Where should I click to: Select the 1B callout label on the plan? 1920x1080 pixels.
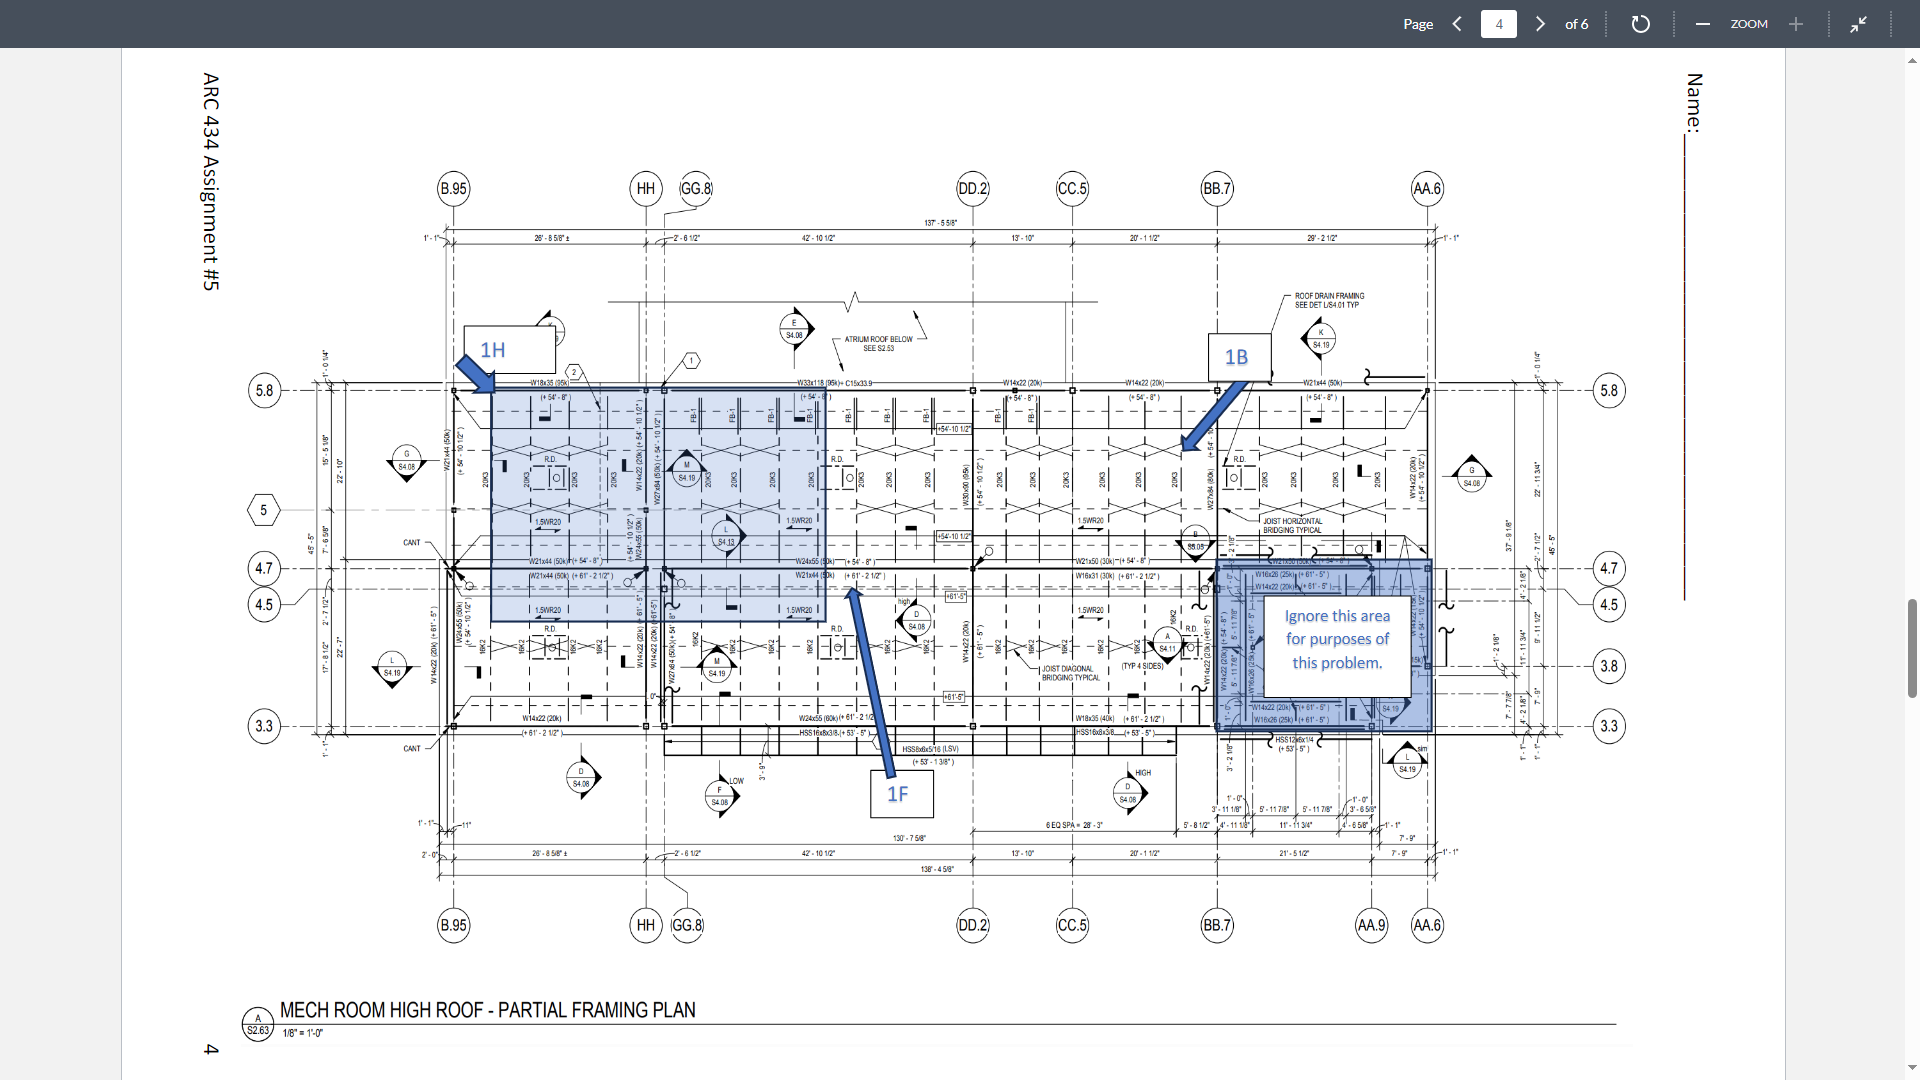(x=1238, y=356)
